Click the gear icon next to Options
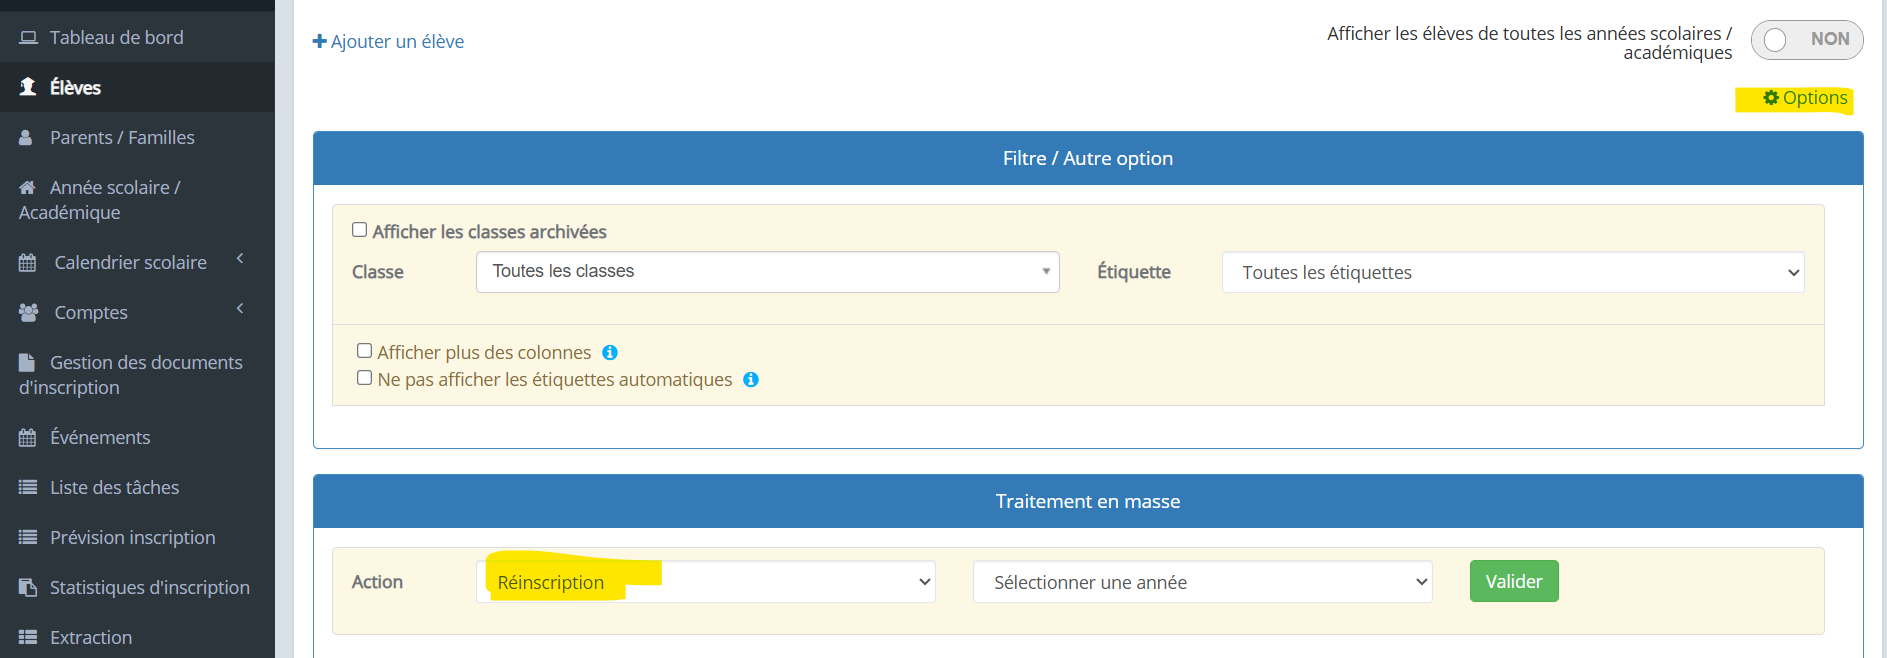This screenshot has width=1887, height=658. (x=1771, y=98)
